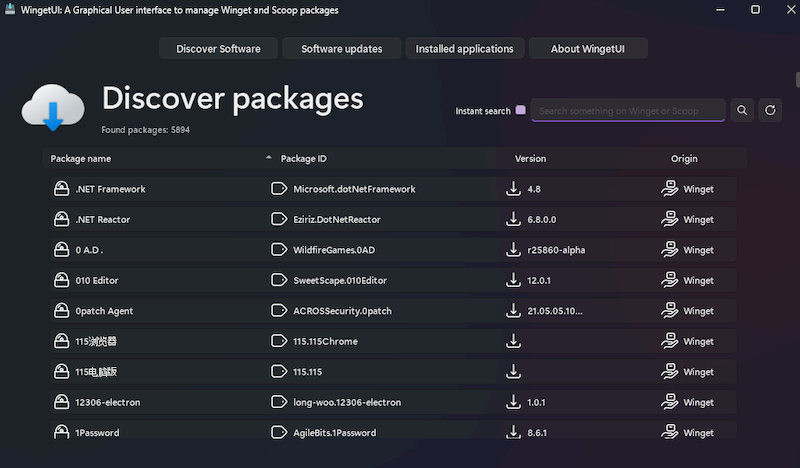Sort packages by Origin column header
This screenshot has width=800, height=468.
tap(684, 158)
